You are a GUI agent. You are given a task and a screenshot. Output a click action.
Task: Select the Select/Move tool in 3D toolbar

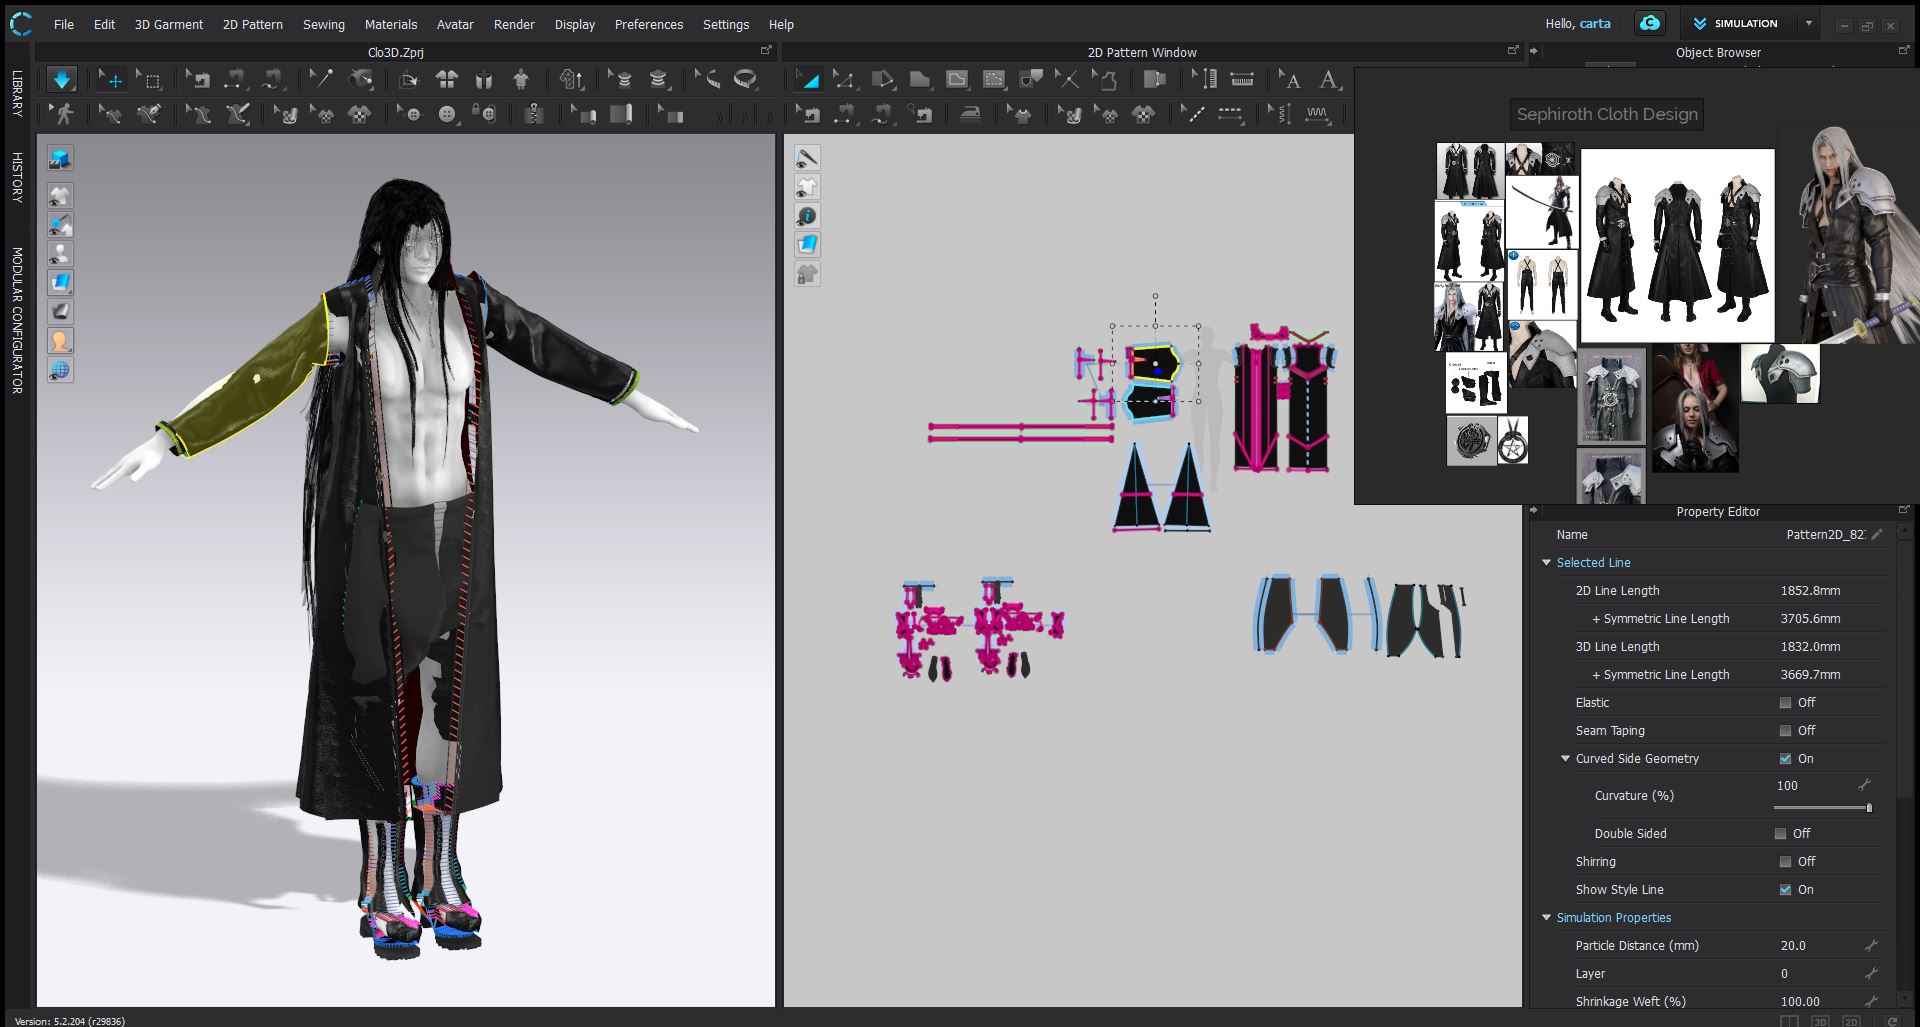pos(110,80)
